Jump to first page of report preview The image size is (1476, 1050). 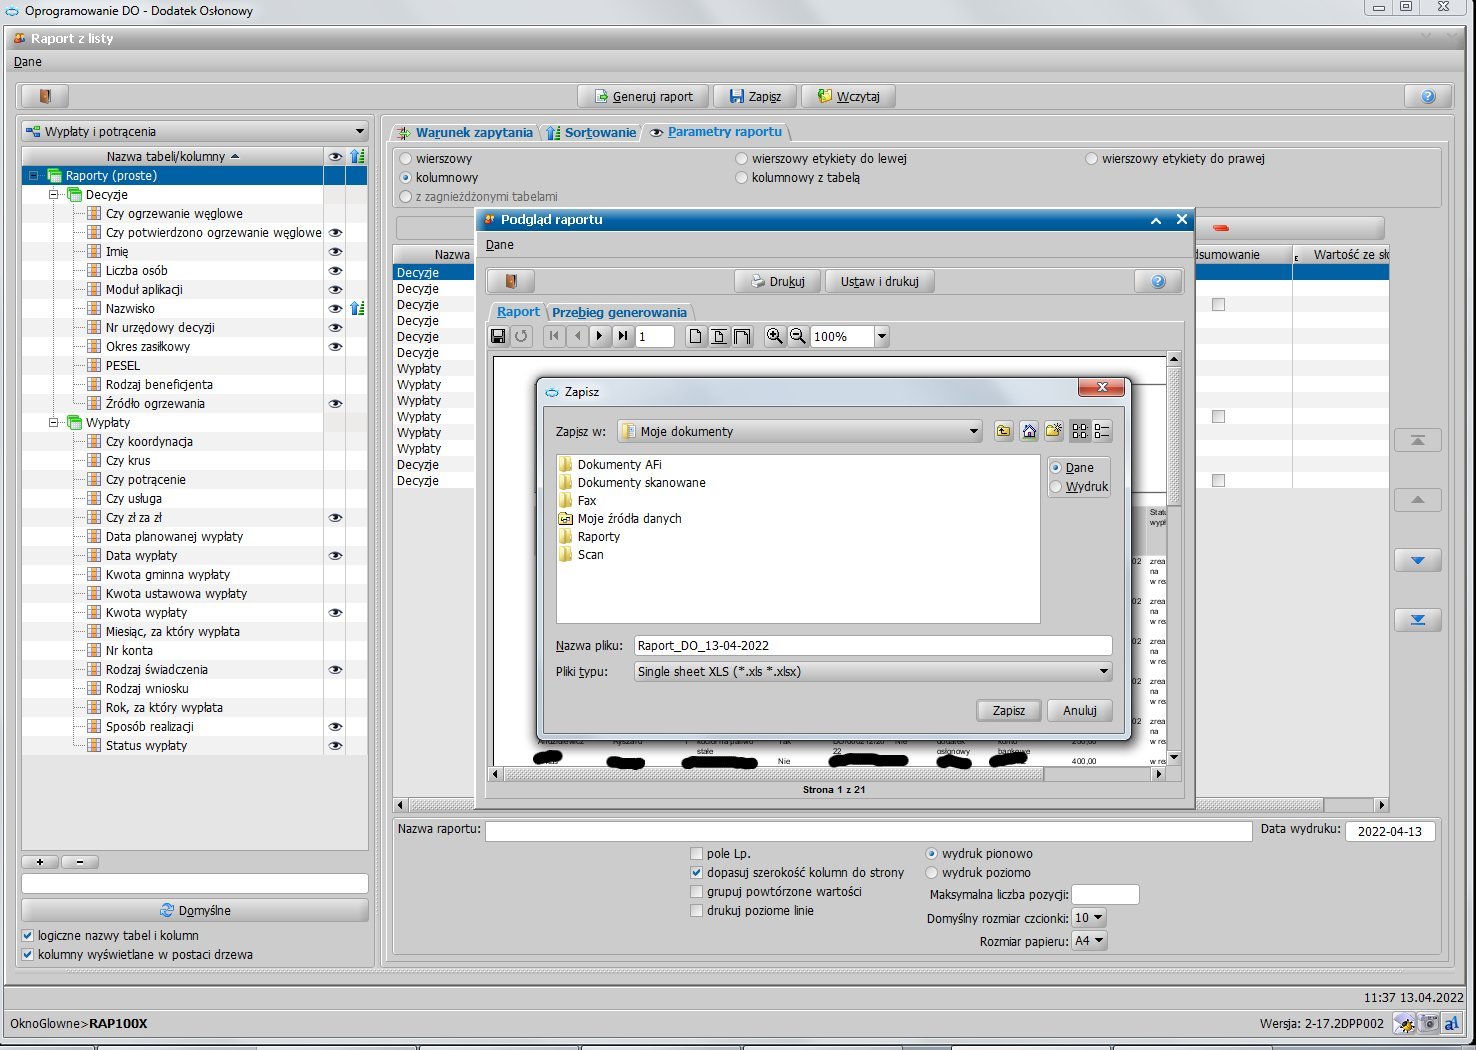(x=554, y=336)
